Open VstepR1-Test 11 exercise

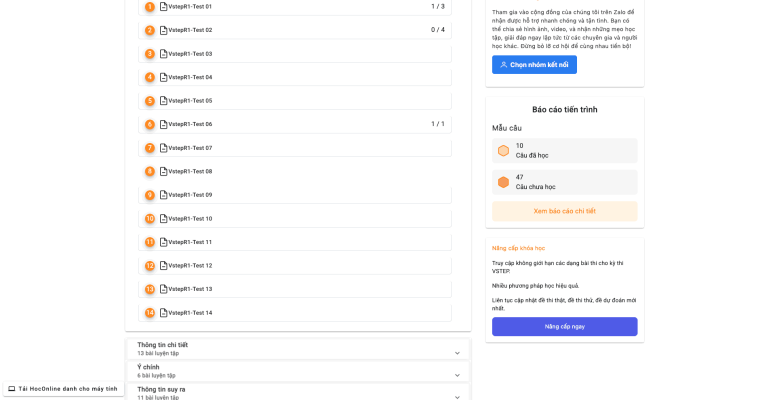pos(295,242)
